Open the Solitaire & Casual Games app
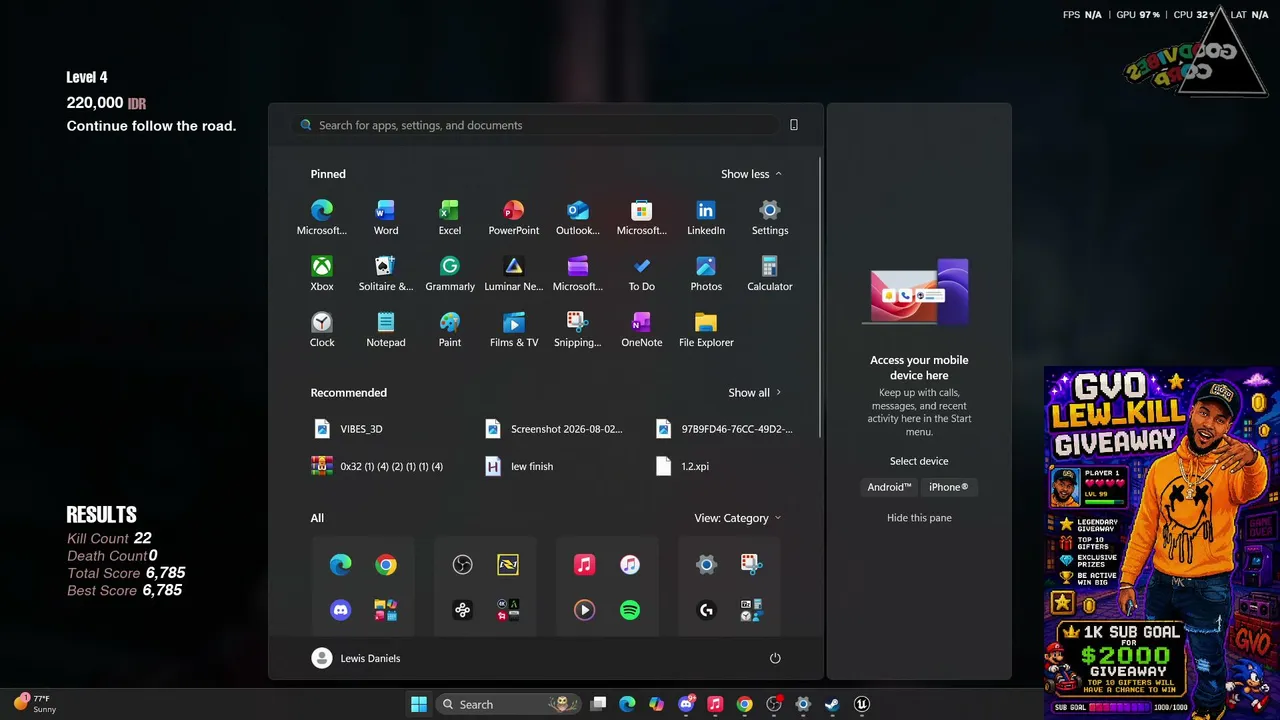This screenshot has width=1280, height=720. pyautogui.click(x=386, y=273)
